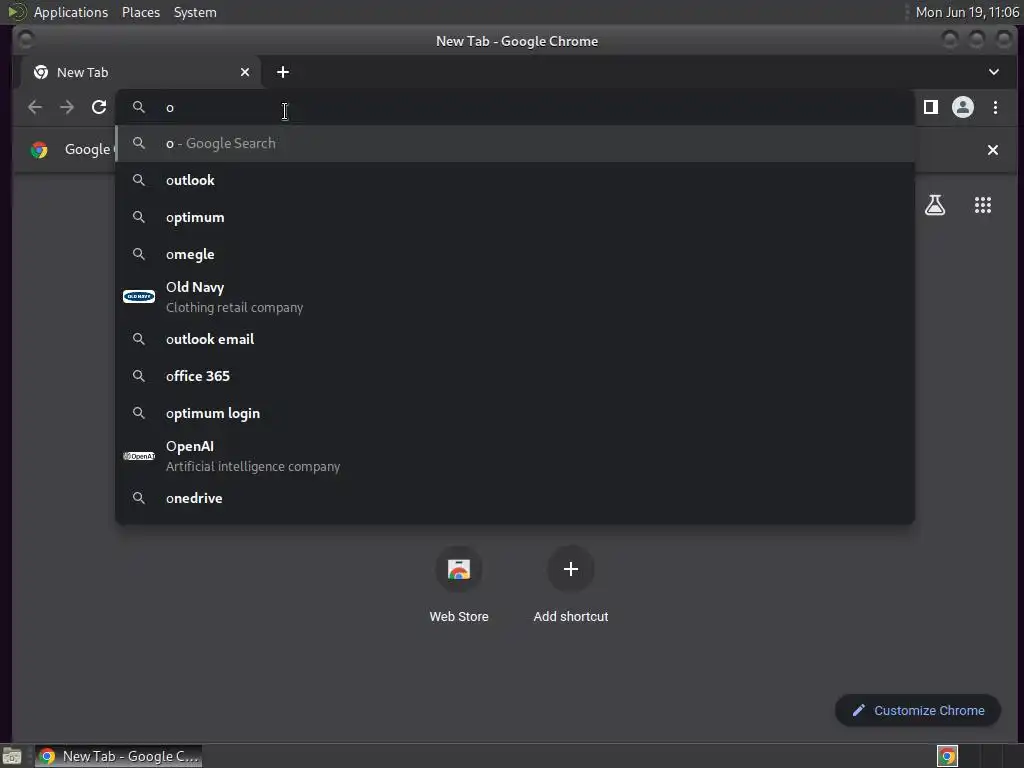Image resolution: width=1024 pixels, height=768 pixels.
Task: Open the Search Labs flask icon
Action: [935, 205]
